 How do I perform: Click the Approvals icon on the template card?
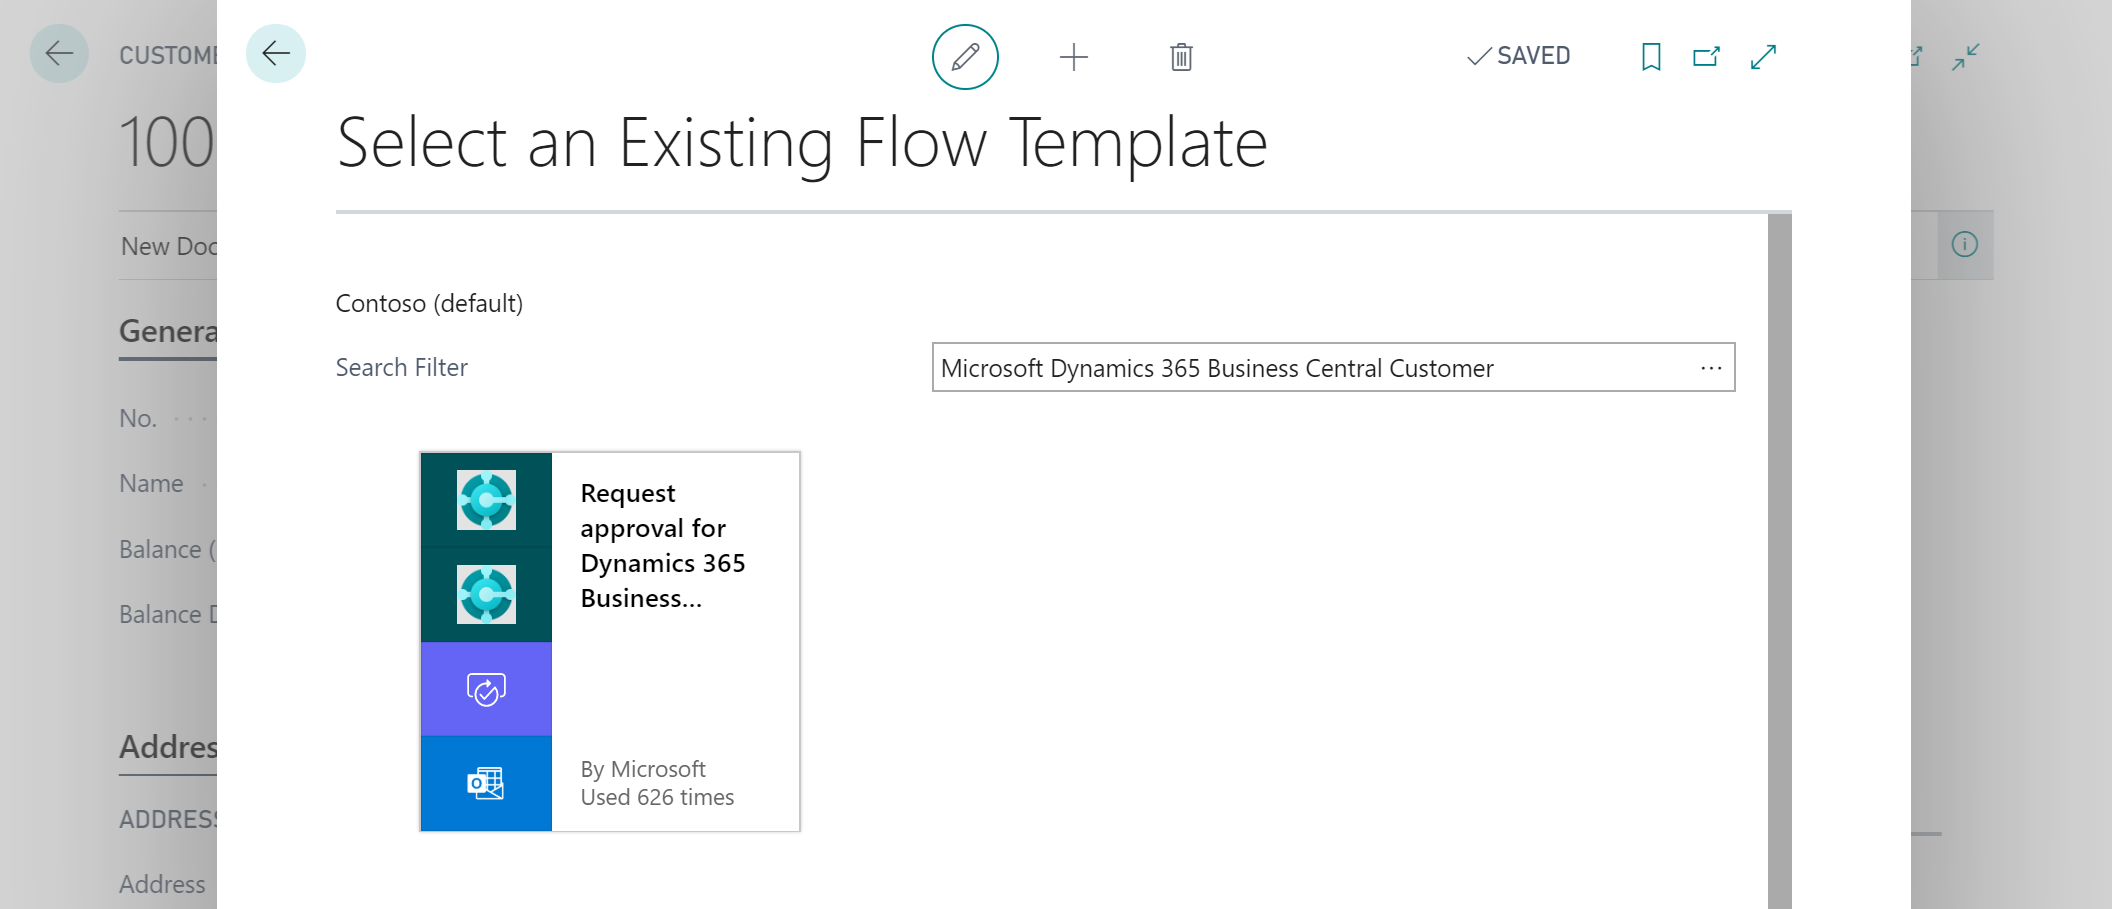click(x=486, y=689)
